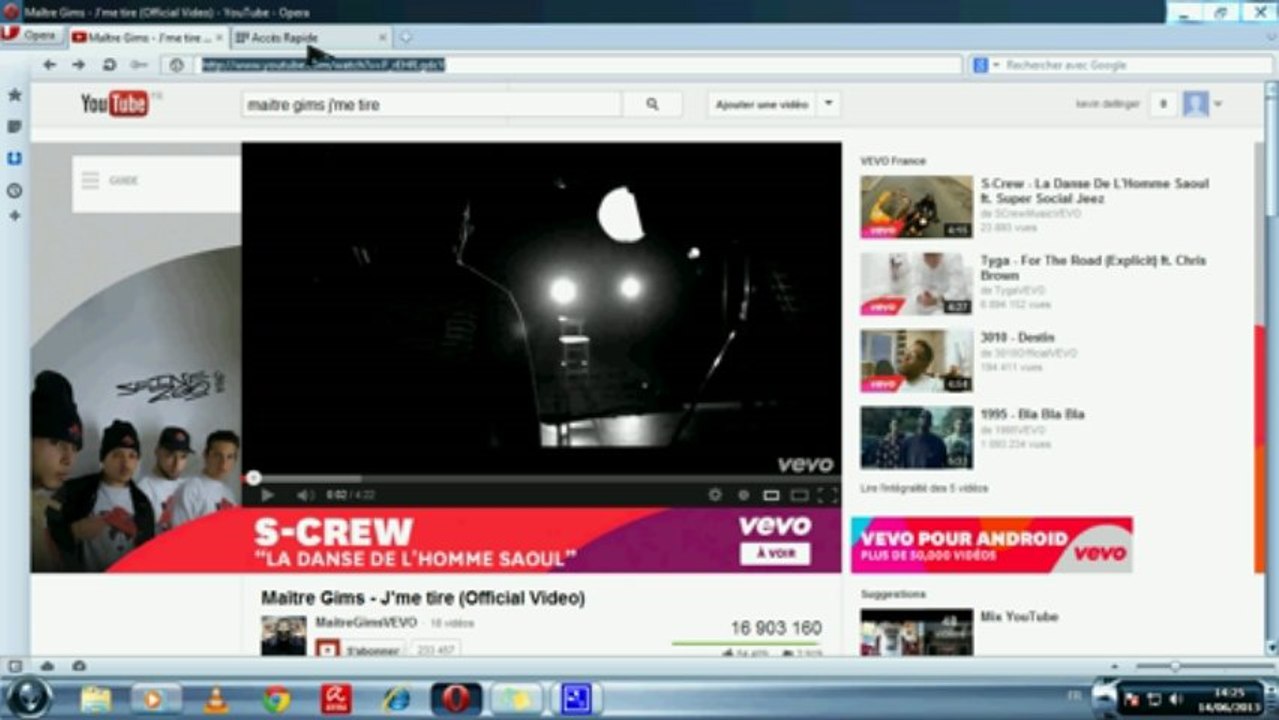Open Google Chrome from the taskbar
1279x720 pixels.
277,698
